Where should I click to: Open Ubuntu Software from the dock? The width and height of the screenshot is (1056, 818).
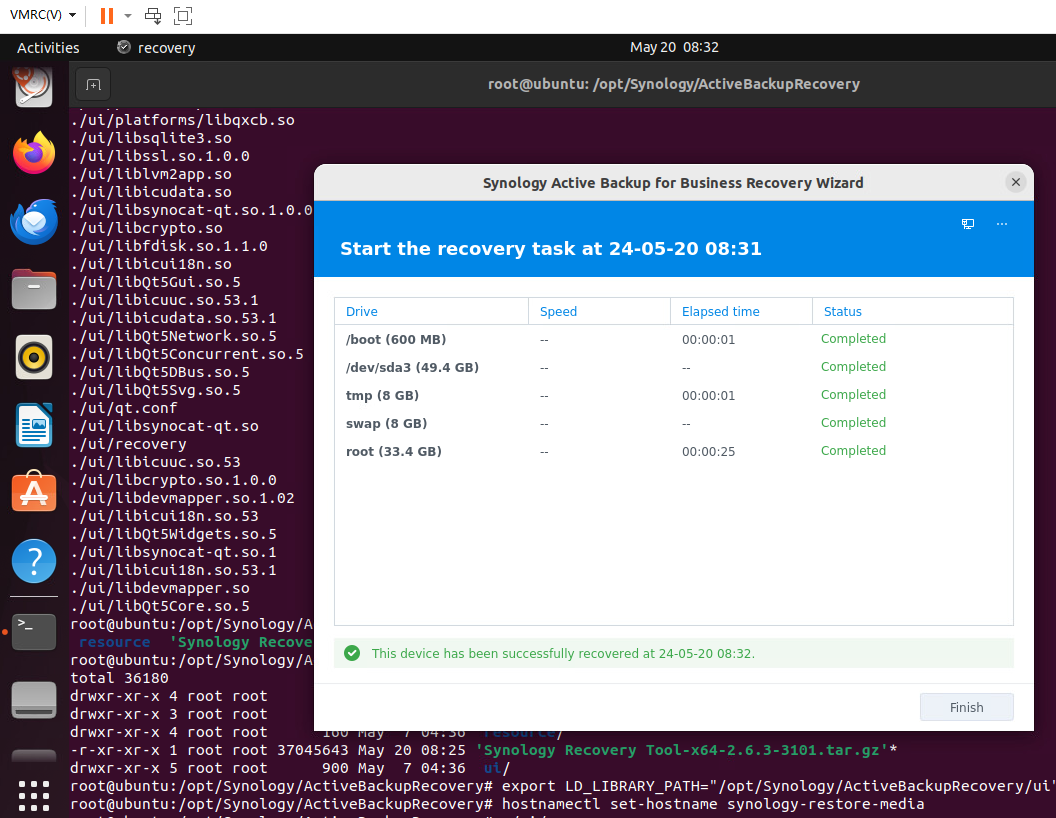tap(34, 491)
